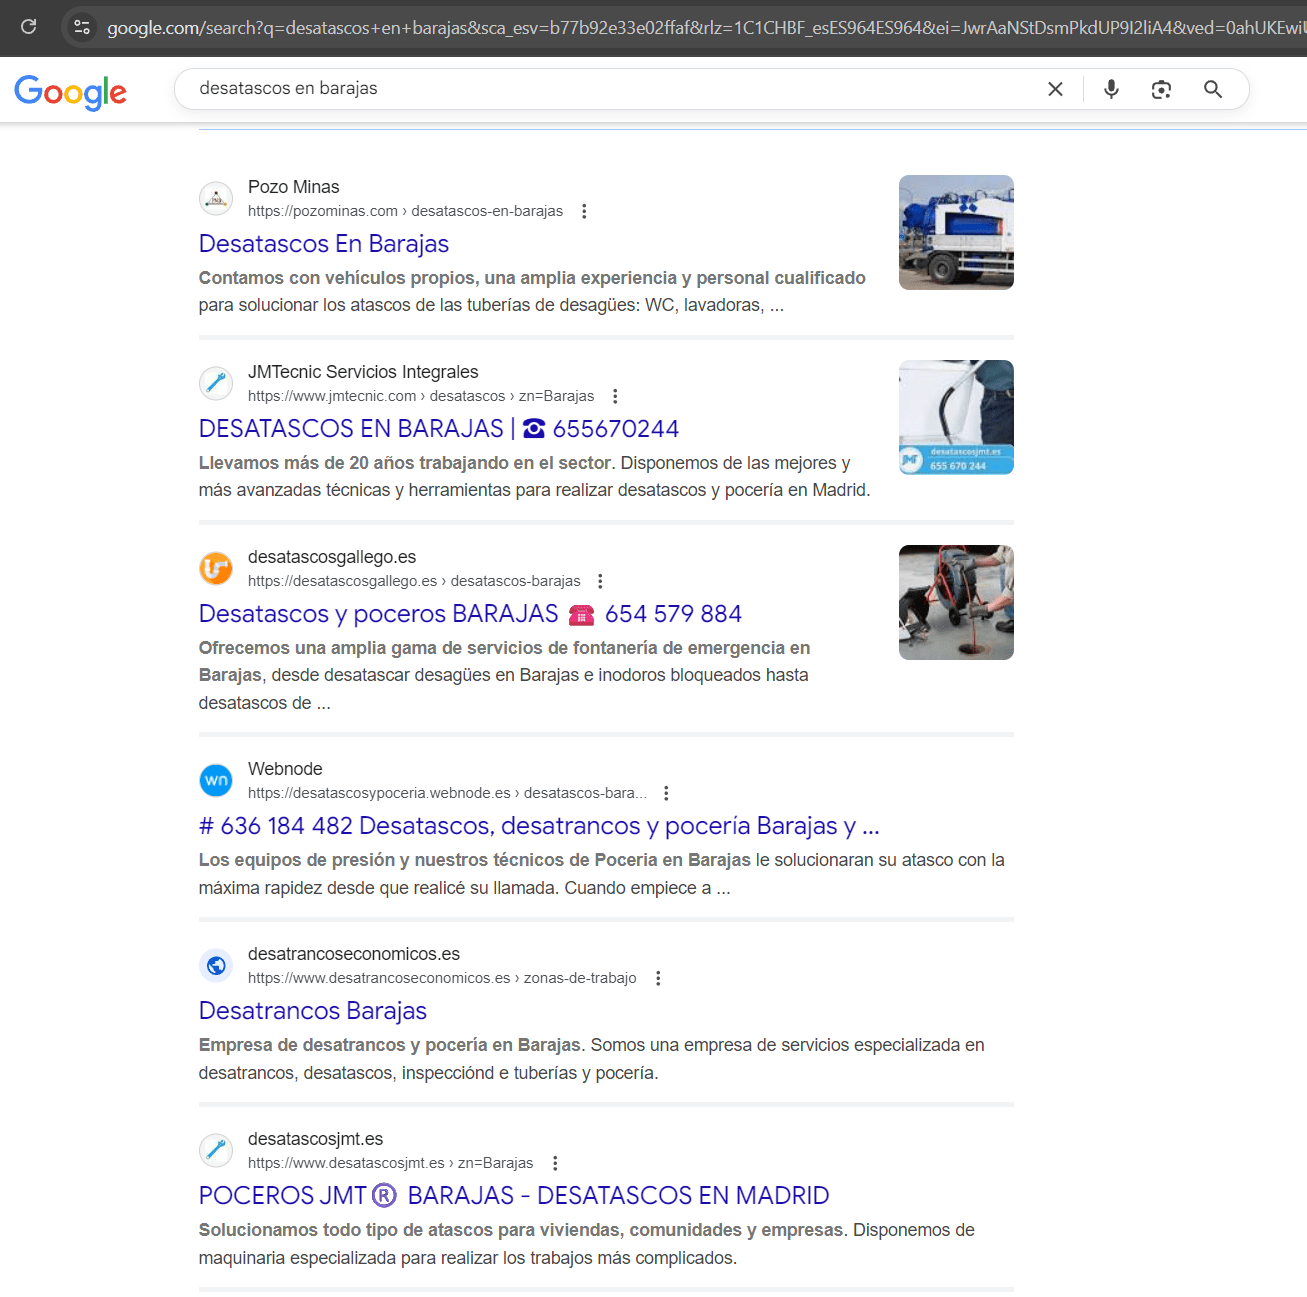This screenshot has width=1307, height=1297.
Task: Click JMTecnic Servicios Integrales favicon
Action: pos(216,383)
